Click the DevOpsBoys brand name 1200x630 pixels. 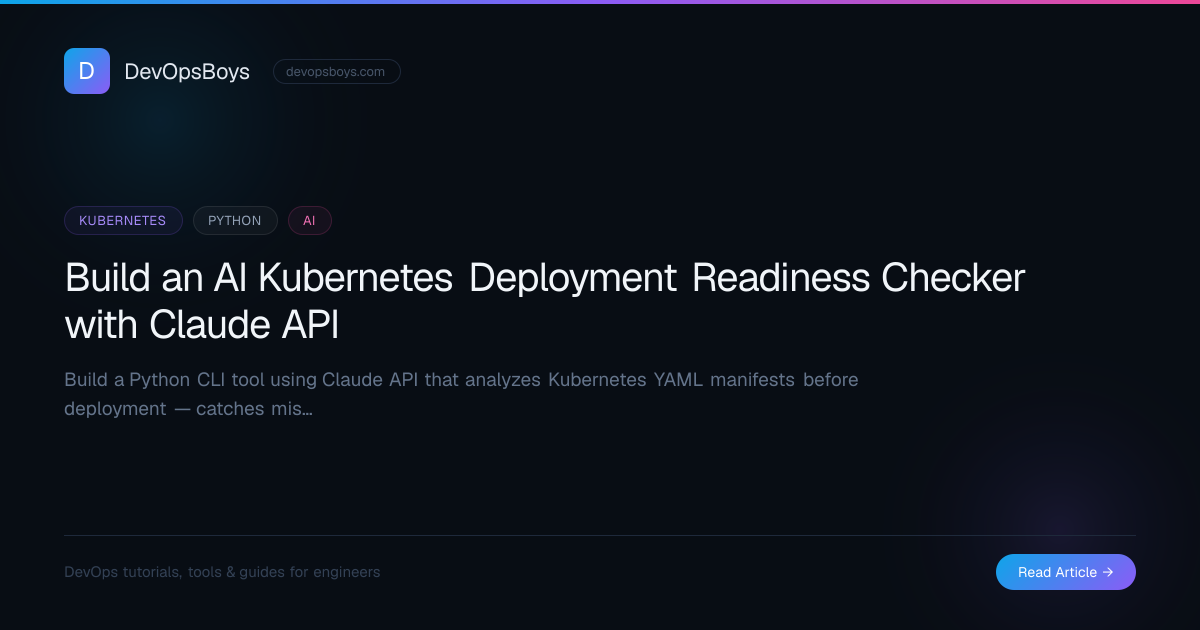click(x=187, y=71)
